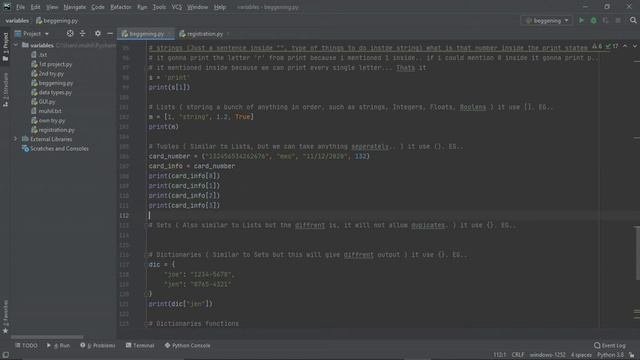Open the Tools menu
The height and width of the screenshot is (360, 640).
[x=159, y=7]
